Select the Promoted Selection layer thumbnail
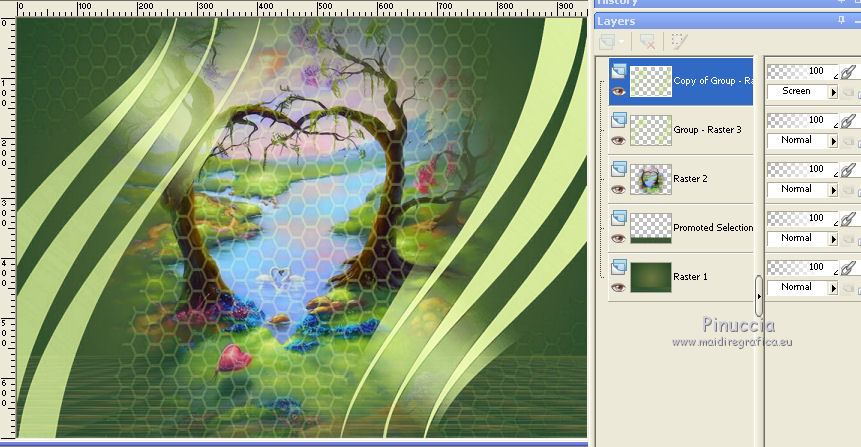 (x=651, y=228)
